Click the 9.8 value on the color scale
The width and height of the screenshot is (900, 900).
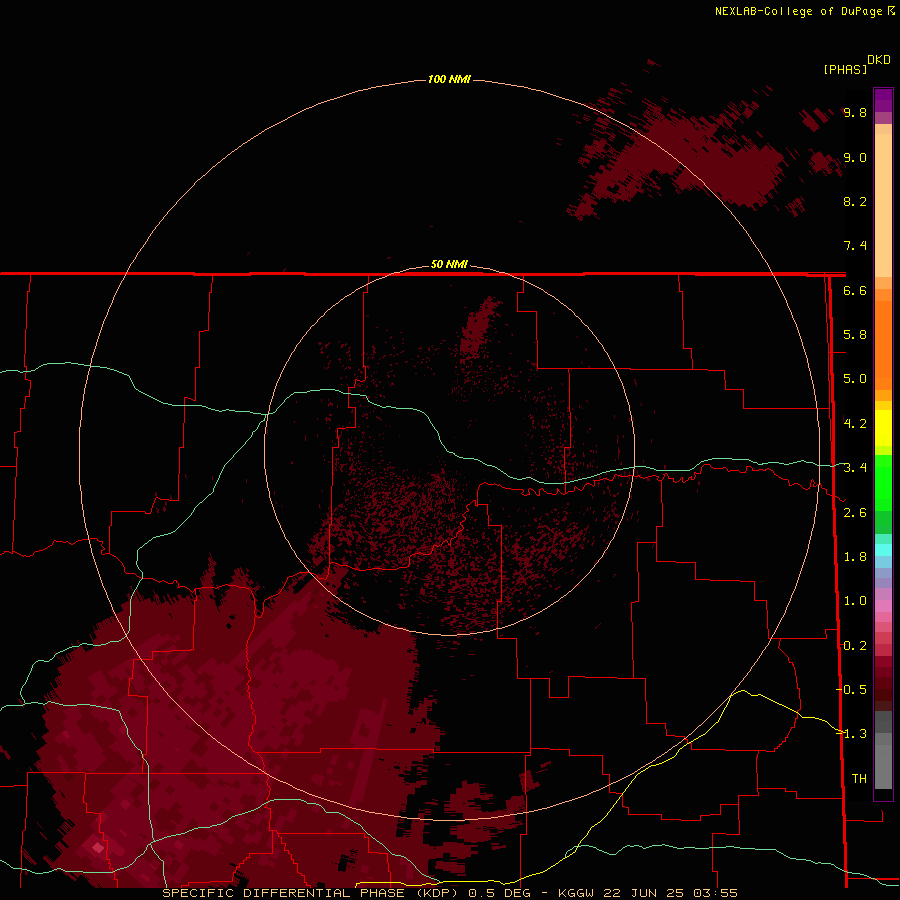(855, 112)
